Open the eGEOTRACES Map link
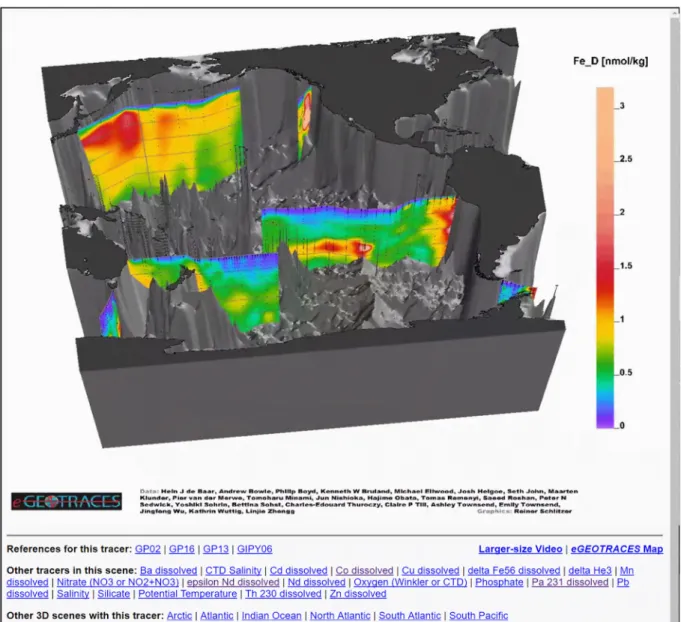This screenshot has width=681, height=622. click(x=617, y=549)
